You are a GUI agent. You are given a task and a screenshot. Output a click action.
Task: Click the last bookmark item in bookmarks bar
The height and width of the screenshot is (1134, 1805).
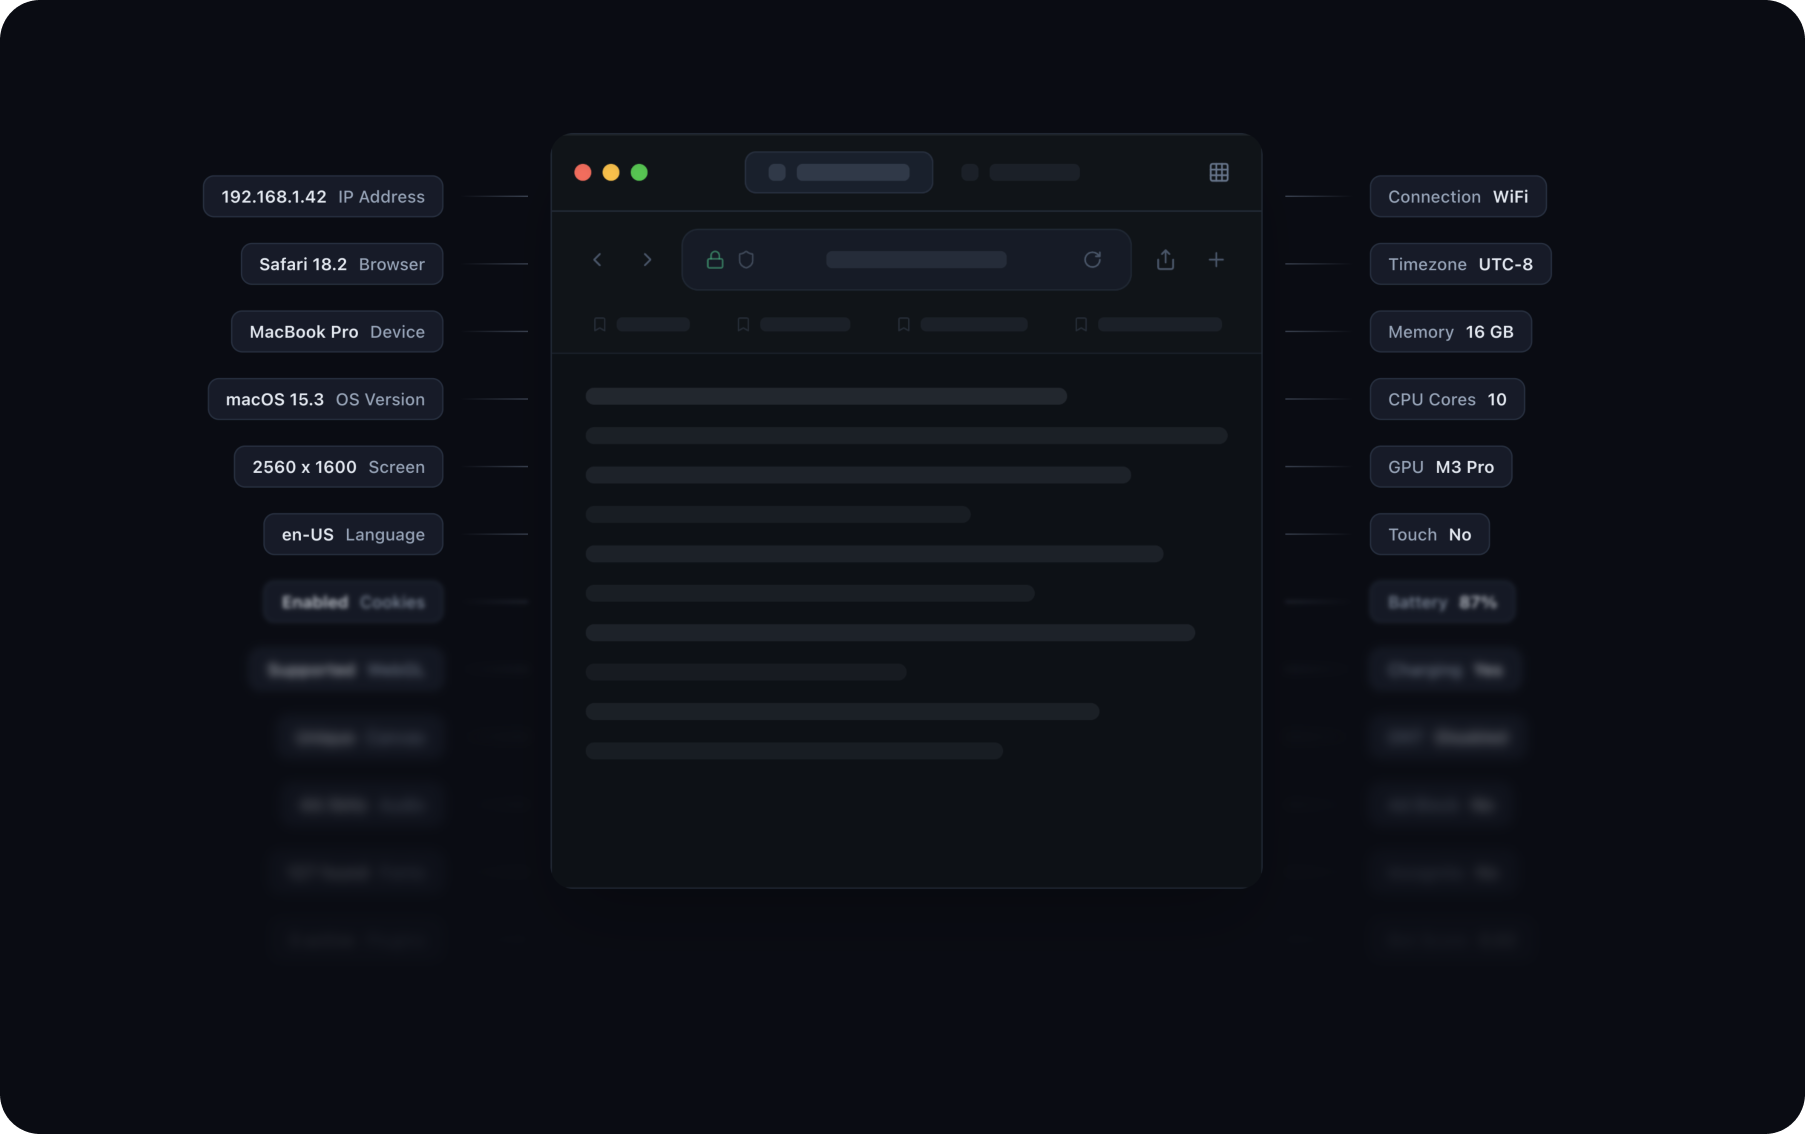point(1148,325)
